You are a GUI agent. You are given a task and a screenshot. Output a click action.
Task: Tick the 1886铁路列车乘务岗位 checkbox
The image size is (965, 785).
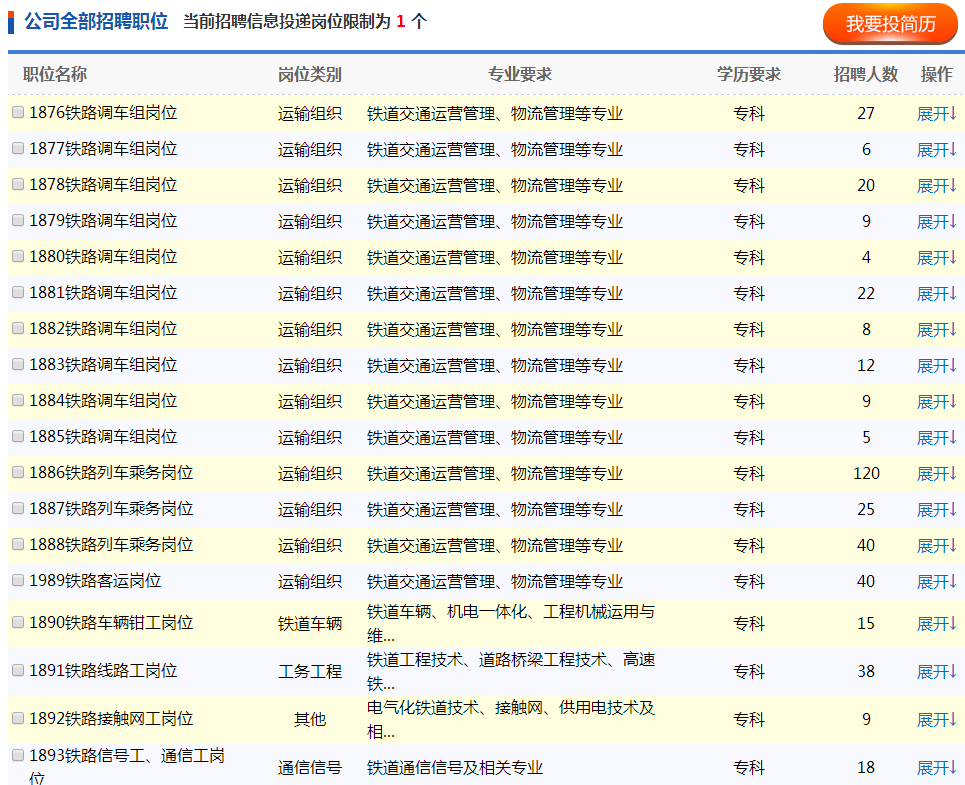coord(18,472)
